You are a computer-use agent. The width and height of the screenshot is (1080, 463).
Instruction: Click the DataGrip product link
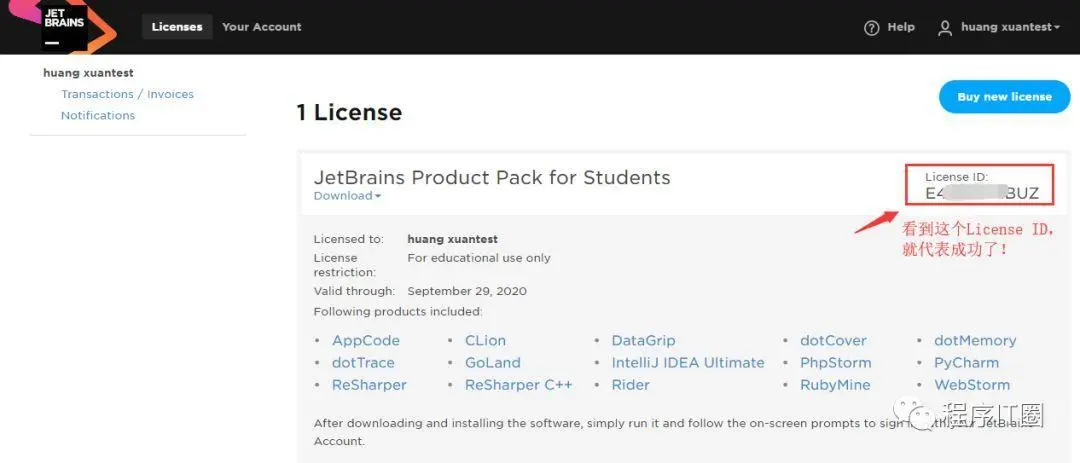(x=643, y=341)
